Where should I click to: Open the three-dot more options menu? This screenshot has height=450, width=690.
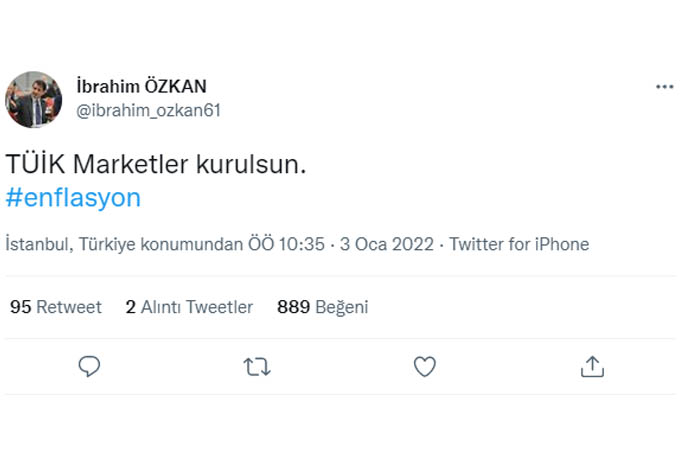[x=665, y=87]
